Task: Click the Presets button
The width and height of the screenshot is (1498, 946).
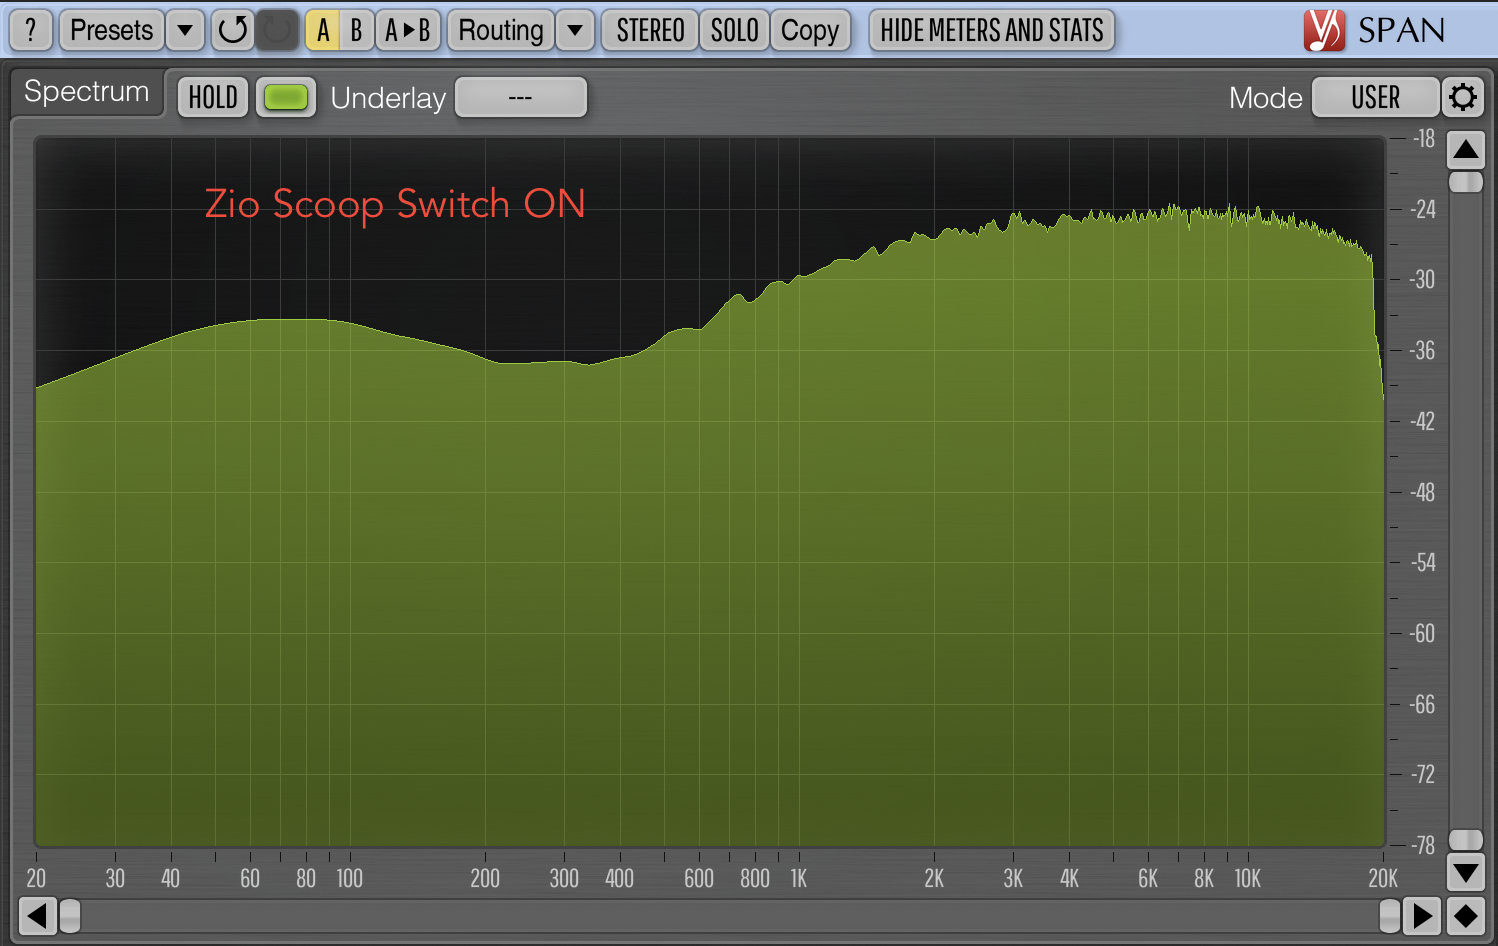Action: click(111, 30)
